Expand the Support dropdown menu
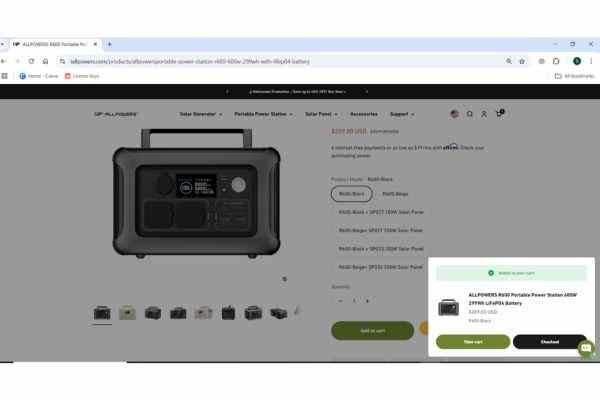The width and height of the screenshot is (600, 400). [402, 114]
